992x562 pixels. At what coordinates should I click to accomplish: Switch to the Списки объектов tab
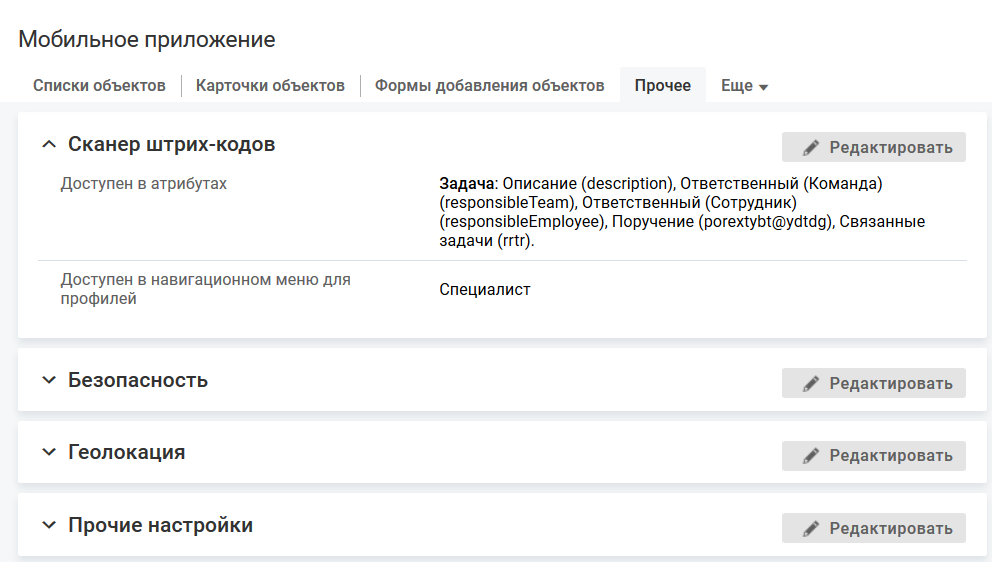pyautogui.click(x=99, y=86)
